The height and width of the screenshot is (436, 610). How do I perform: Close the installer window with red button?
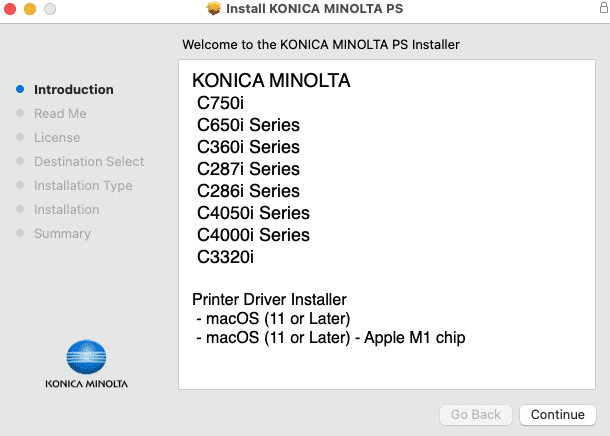tap(10, 9)
